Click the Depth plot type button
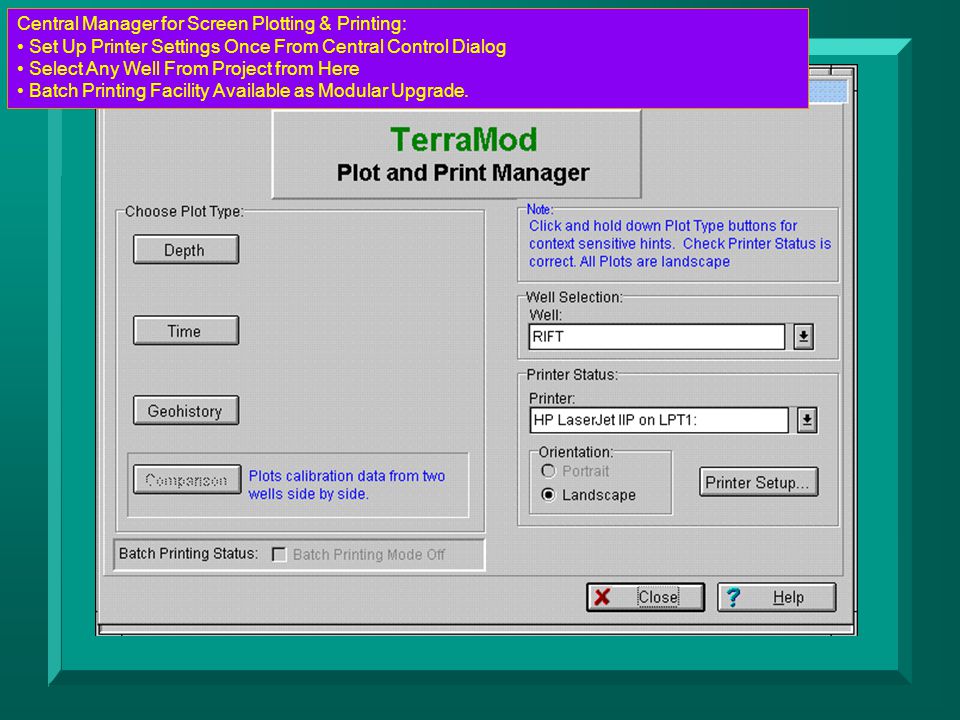Viewport: 960px width, 720px height. click(186, 250)
